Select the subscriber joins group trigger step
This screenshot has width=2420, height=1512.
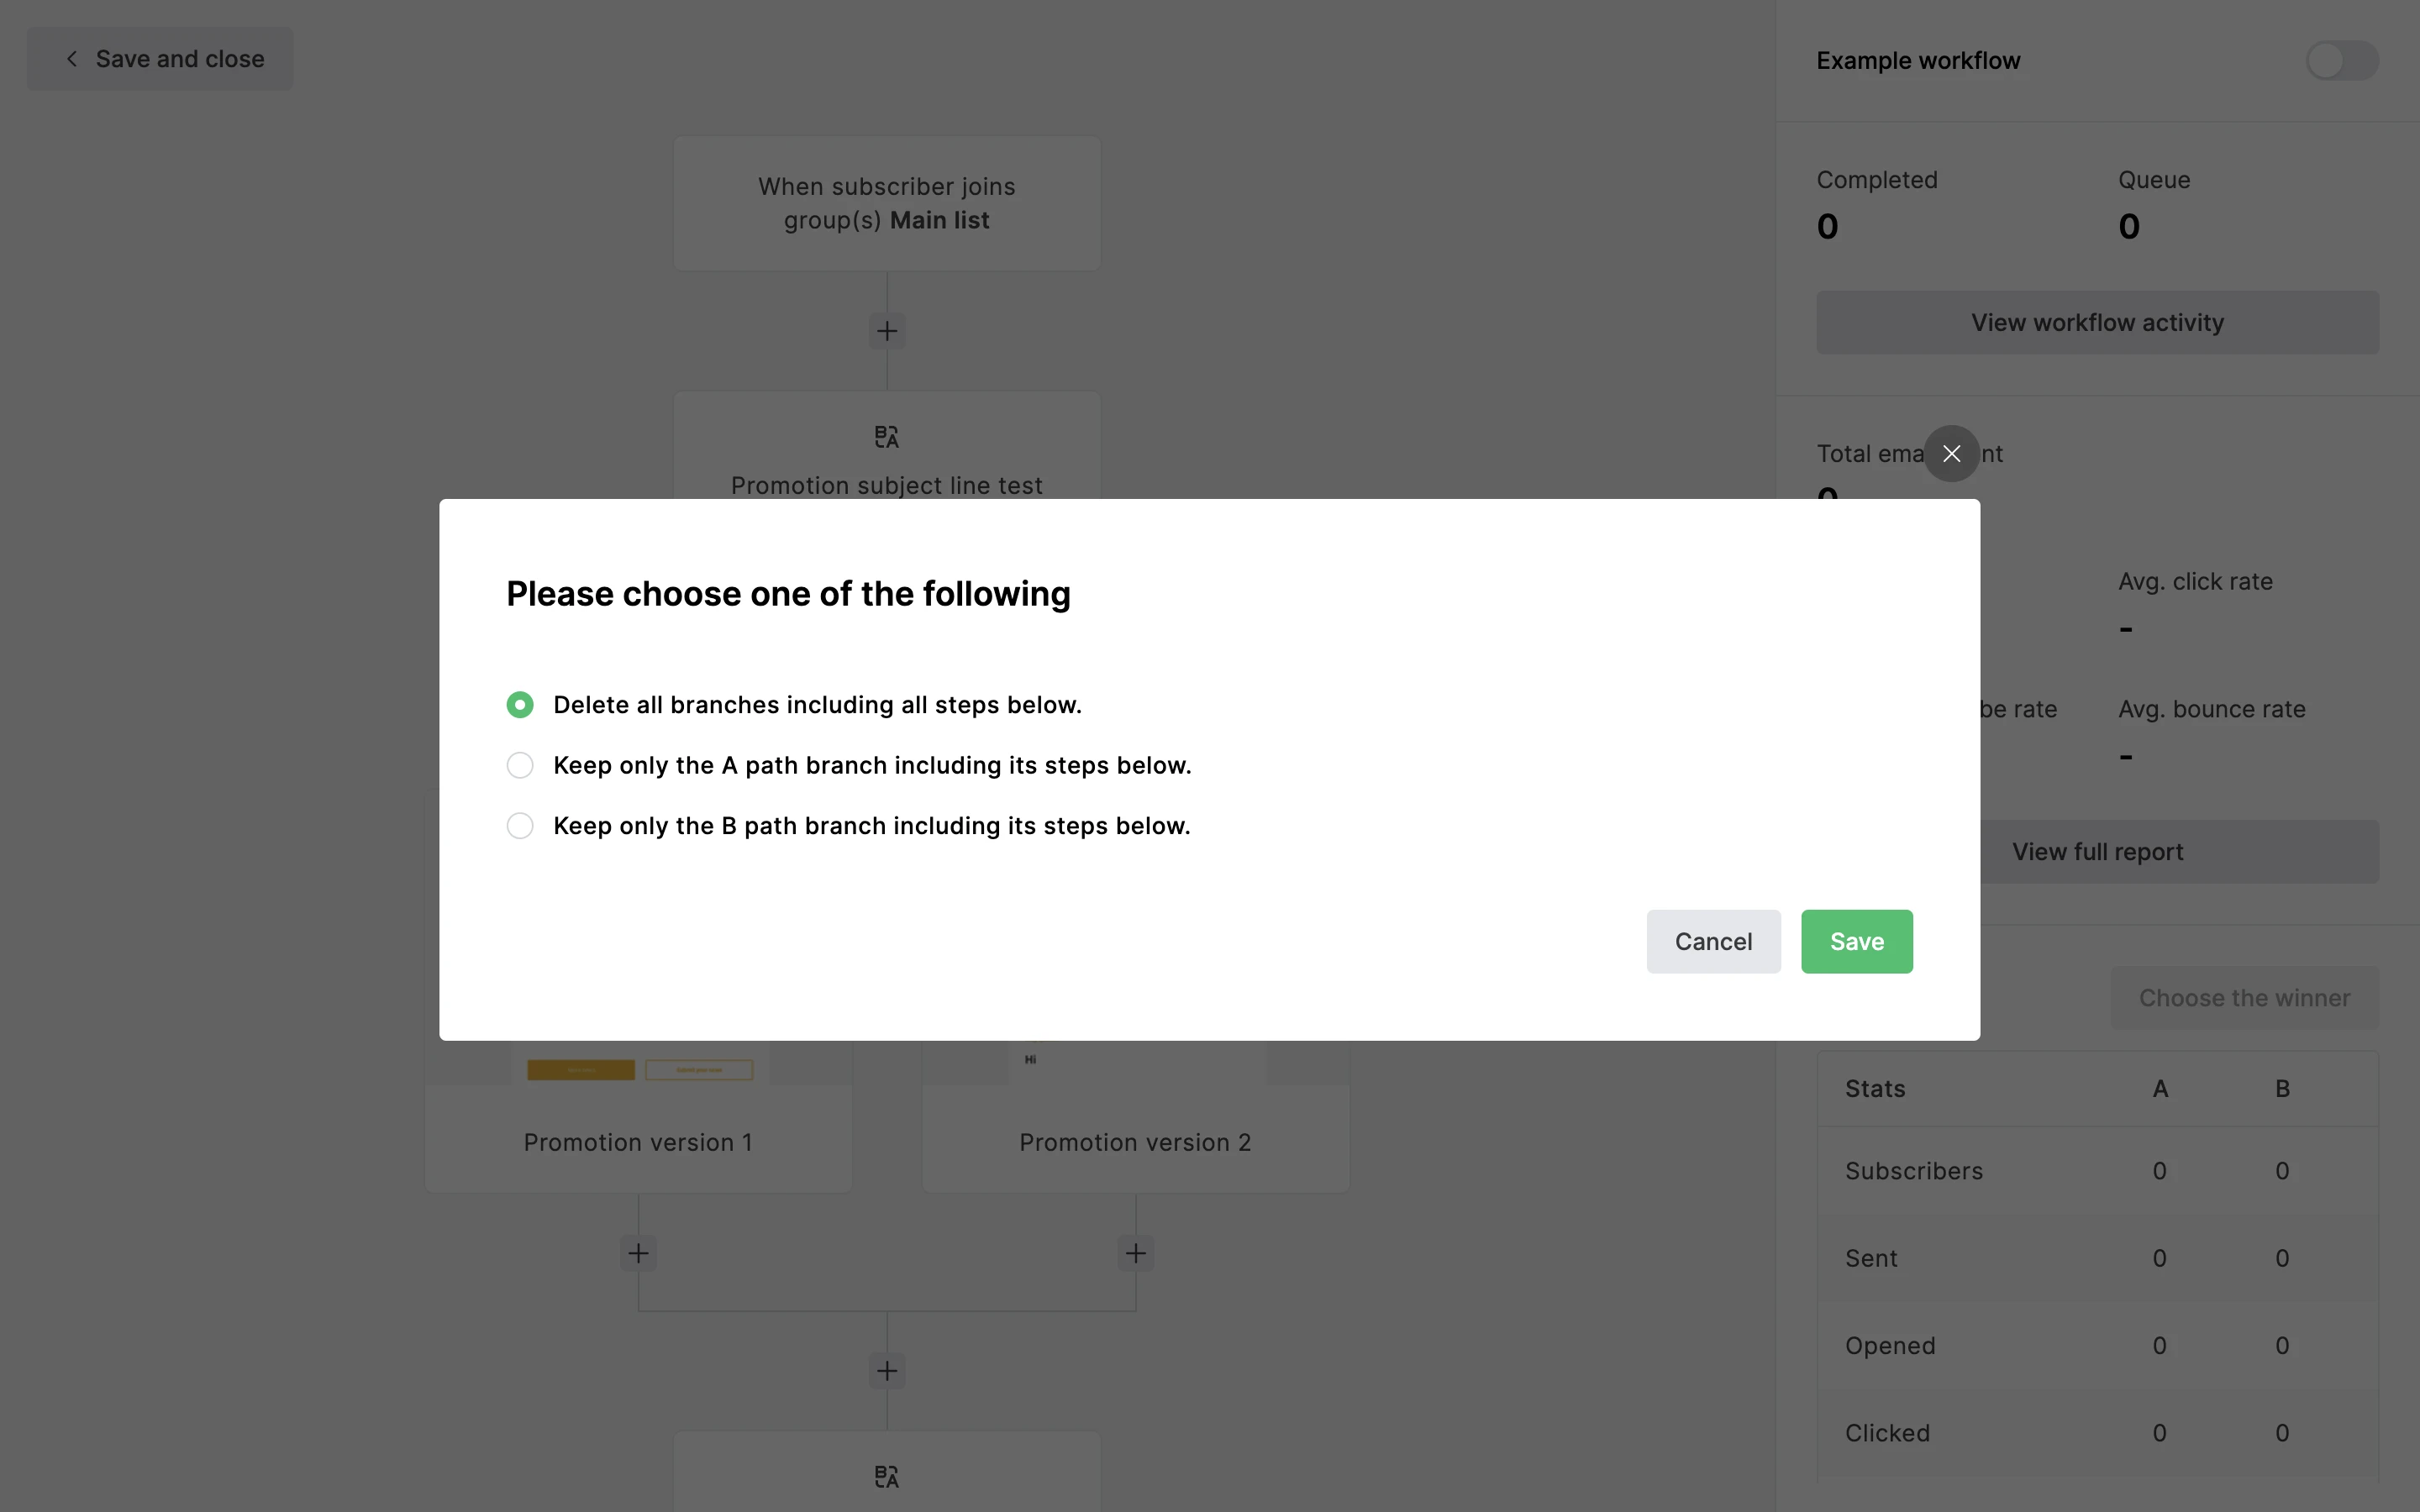click(887, 204)
